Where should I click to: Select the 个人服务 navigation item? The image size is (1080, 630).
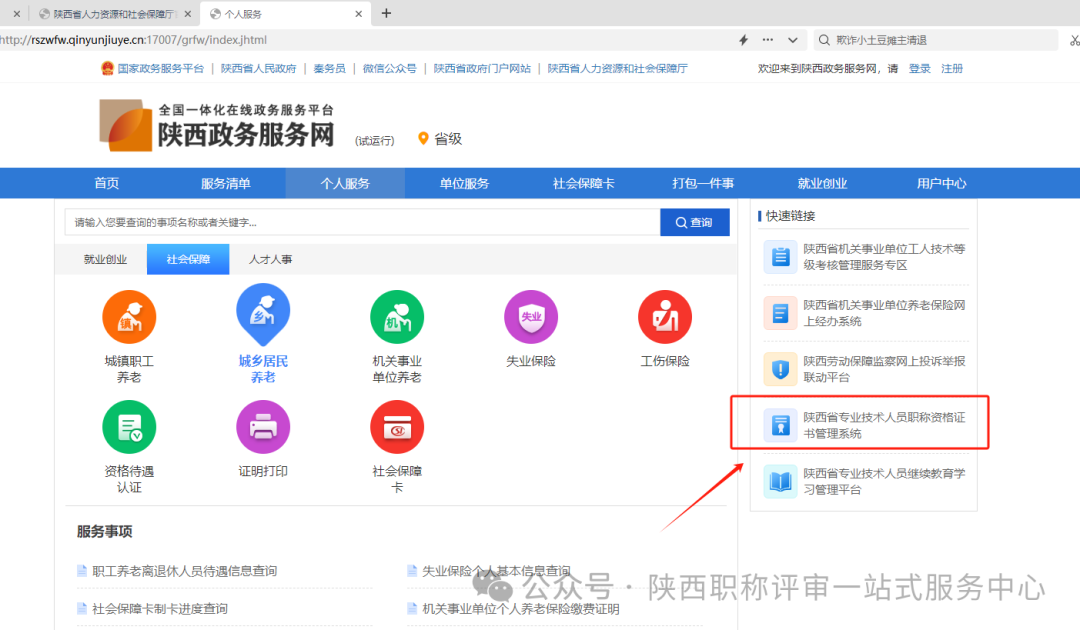click(345, 183)
